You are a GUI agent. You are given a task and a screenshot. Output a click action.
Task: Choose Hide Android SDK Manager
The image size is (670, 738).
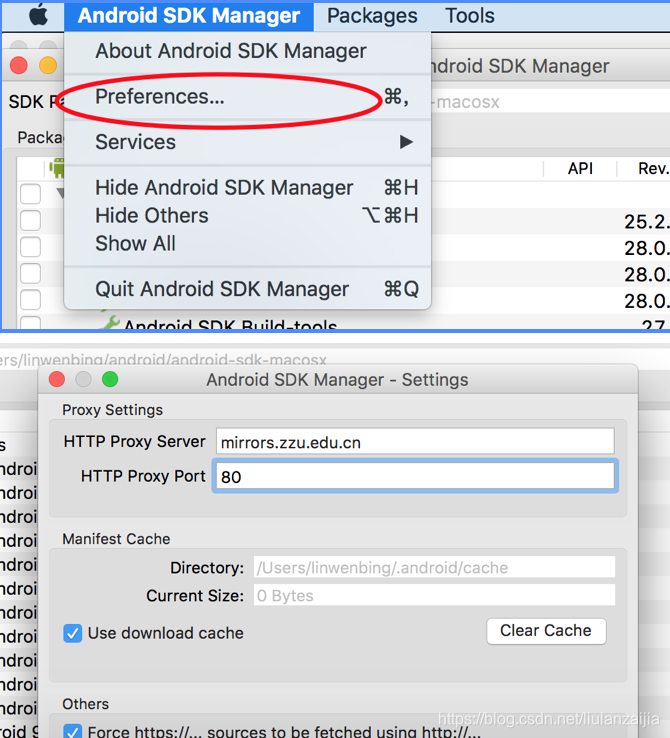tap(247, 187)
